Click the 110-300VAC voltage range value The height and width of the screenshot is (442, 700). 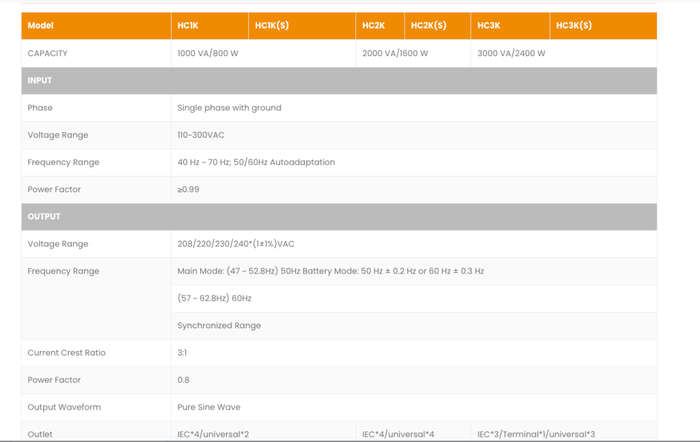tap(200, 135)
